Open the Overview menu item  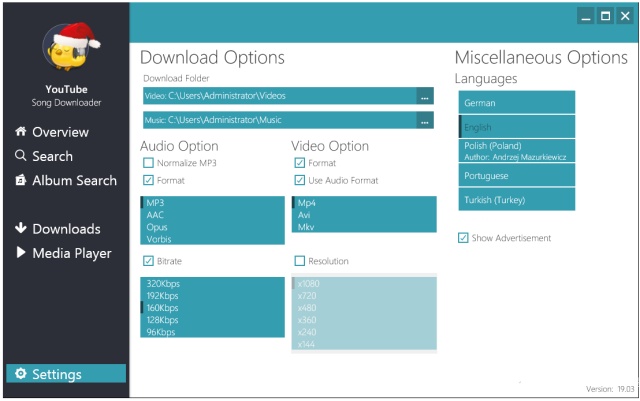(60, 132)
